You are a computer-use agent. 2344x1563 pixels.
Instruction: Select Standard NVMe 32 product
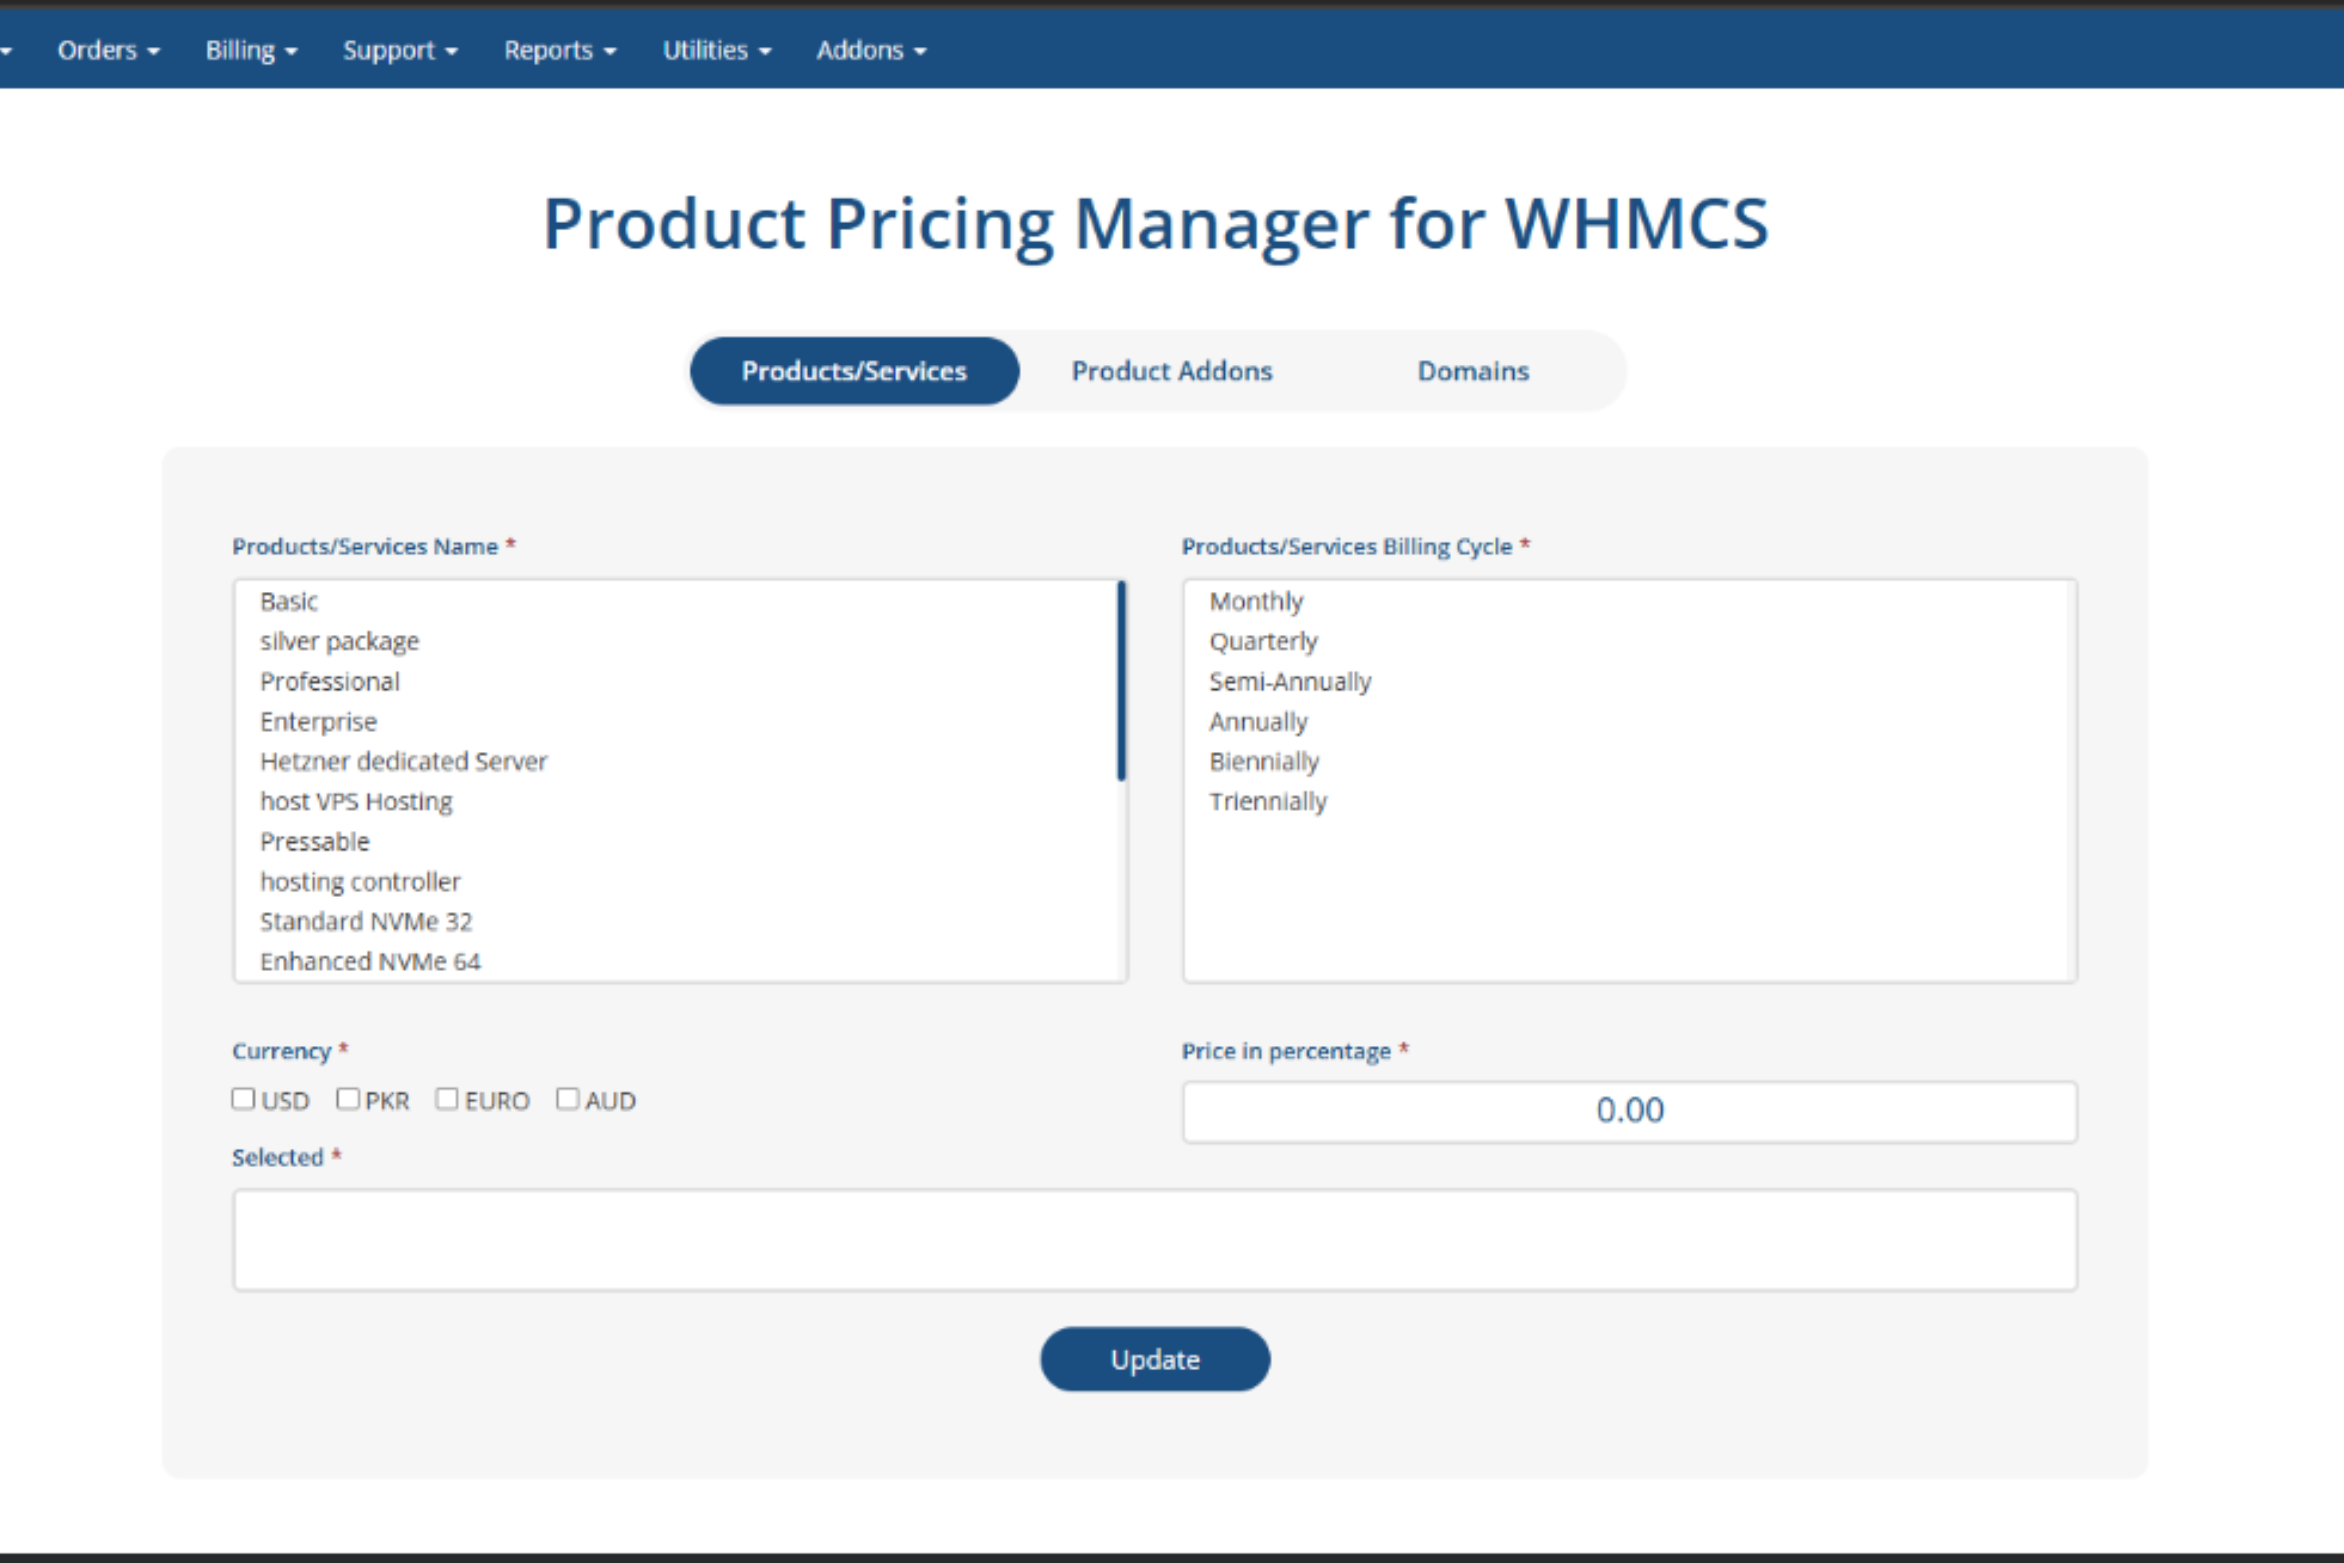pyautogui.click(x=365, y=921)
